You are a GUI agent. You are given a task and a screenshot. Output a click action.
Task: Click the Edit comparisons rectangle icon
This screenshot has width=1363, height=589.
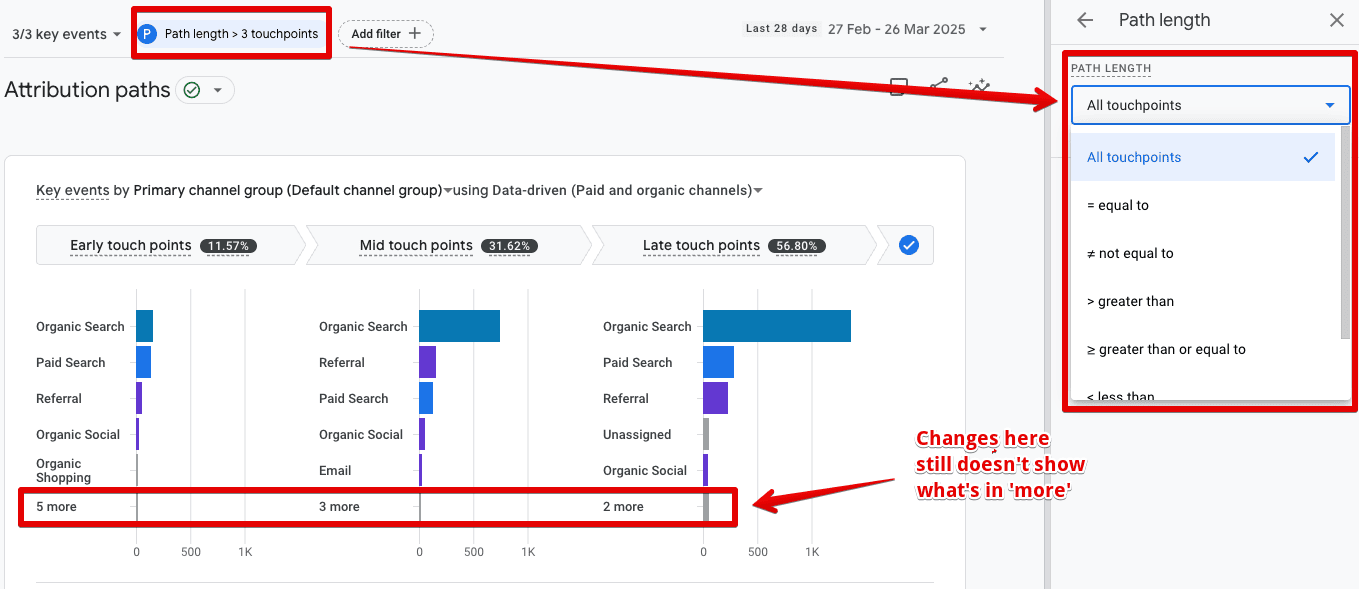pos(897,87)
